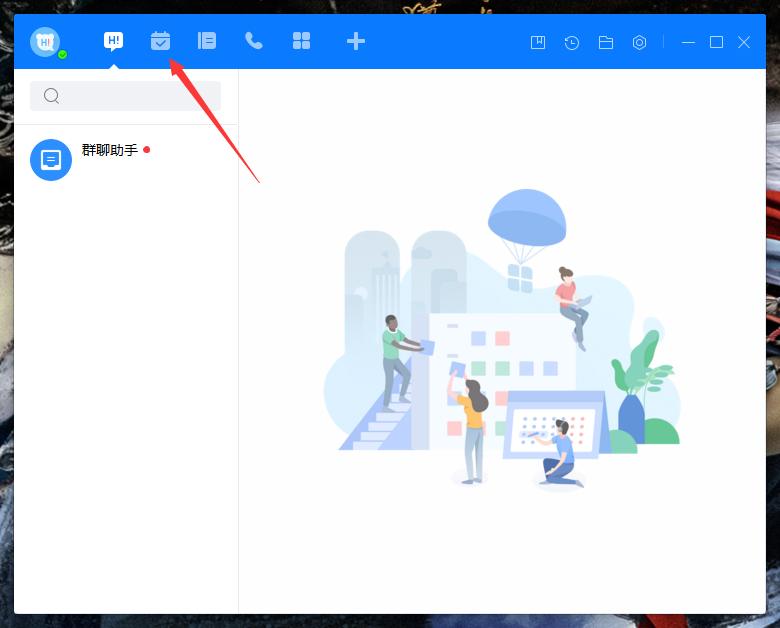Open the apps grid icon
The width and height of the screenshot is (780, 628).
pyautogui.click(x=301, y=41)
